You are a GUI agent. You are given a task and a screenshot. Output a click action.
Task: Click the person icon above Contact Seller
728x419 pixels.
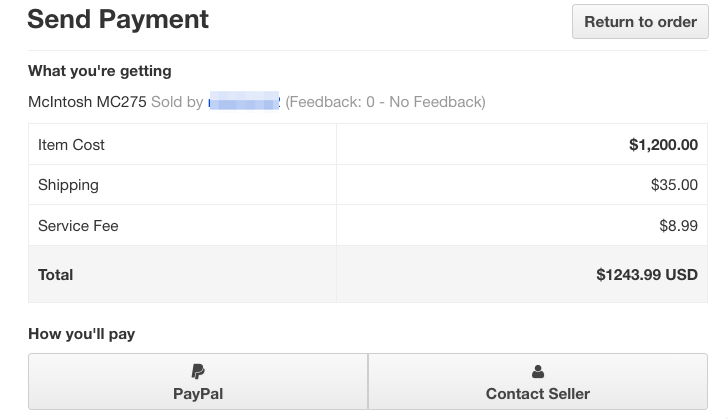pyautogui.click(x=538, y=371)
